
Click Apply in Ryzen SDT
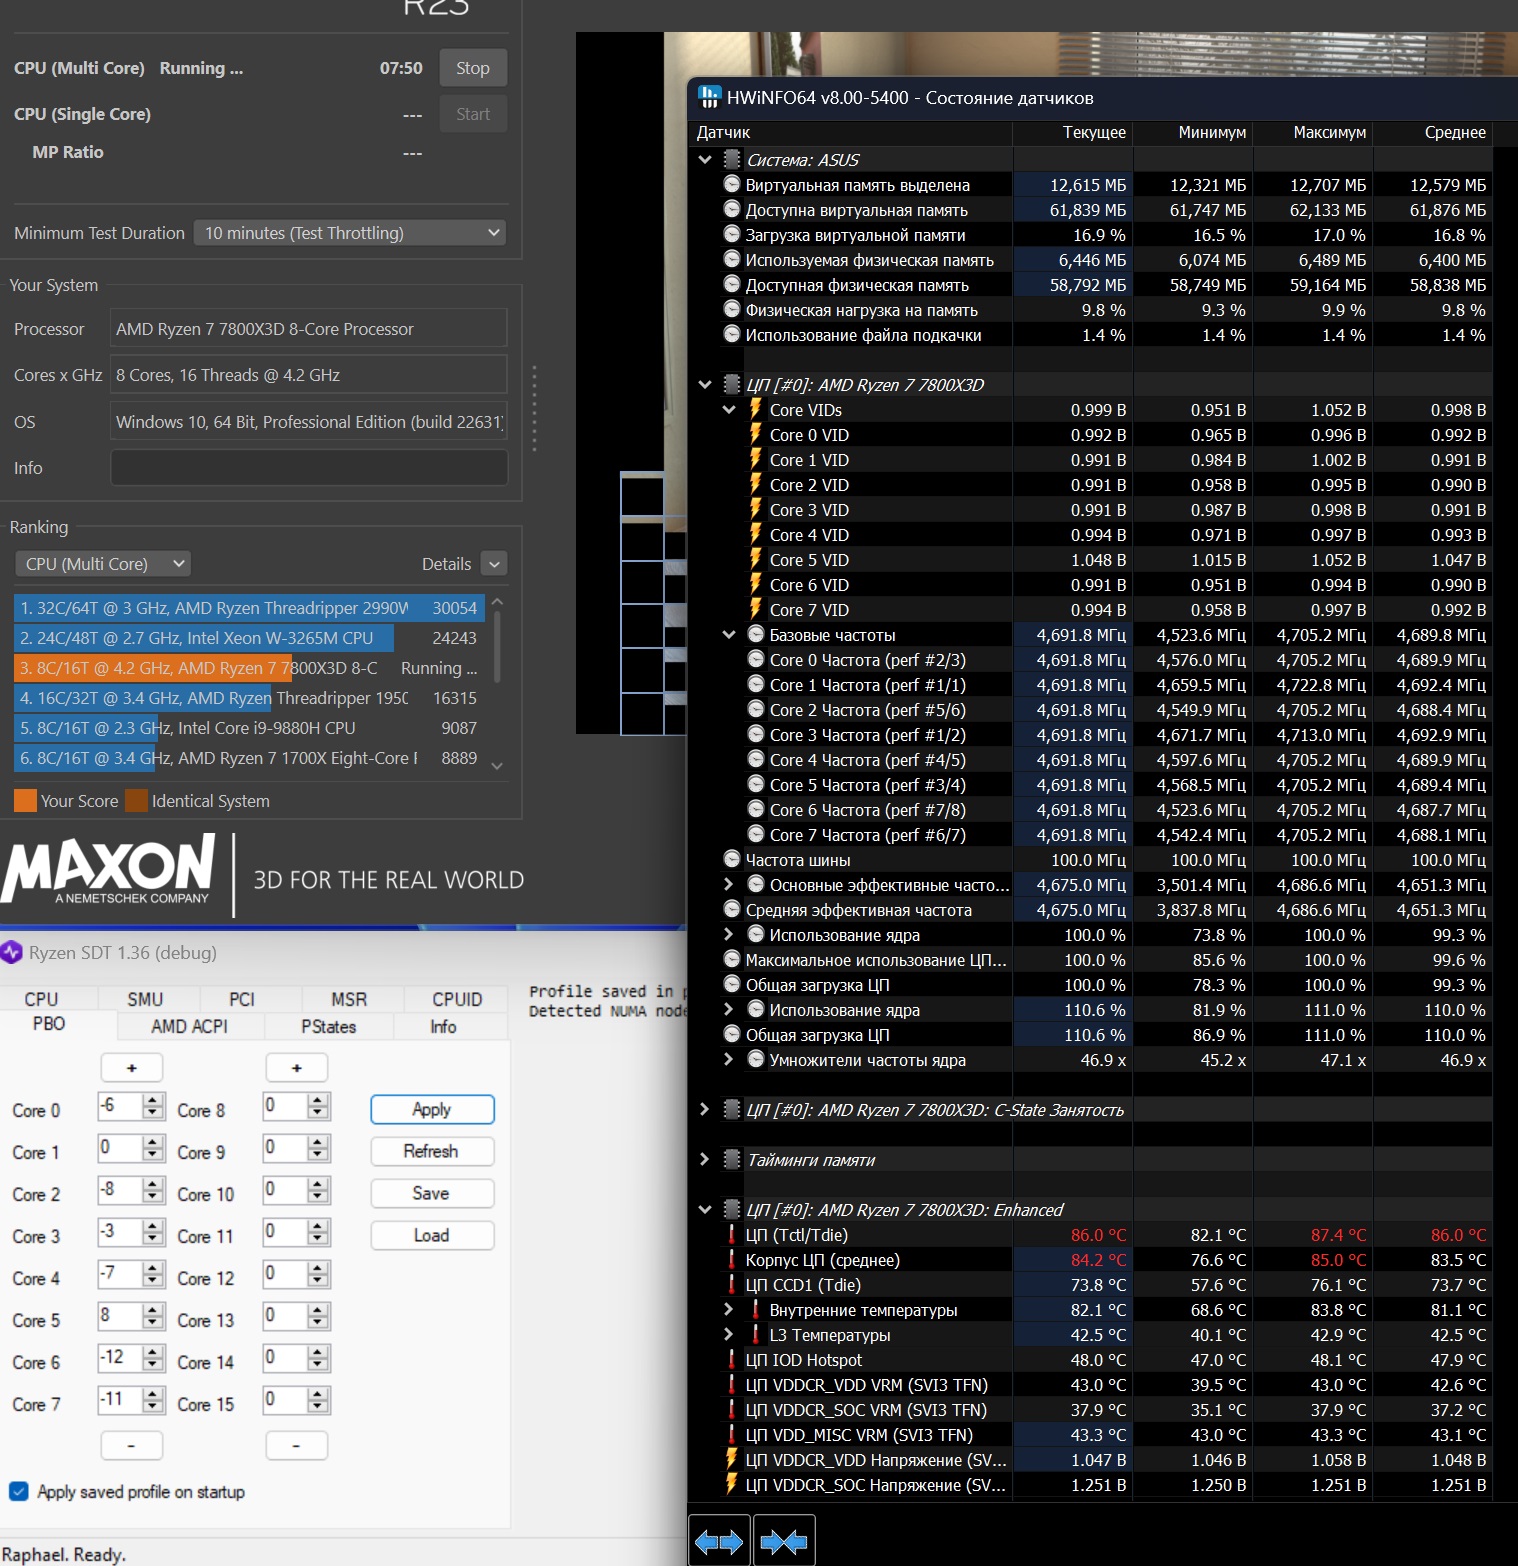click(x=432, y=1109)
